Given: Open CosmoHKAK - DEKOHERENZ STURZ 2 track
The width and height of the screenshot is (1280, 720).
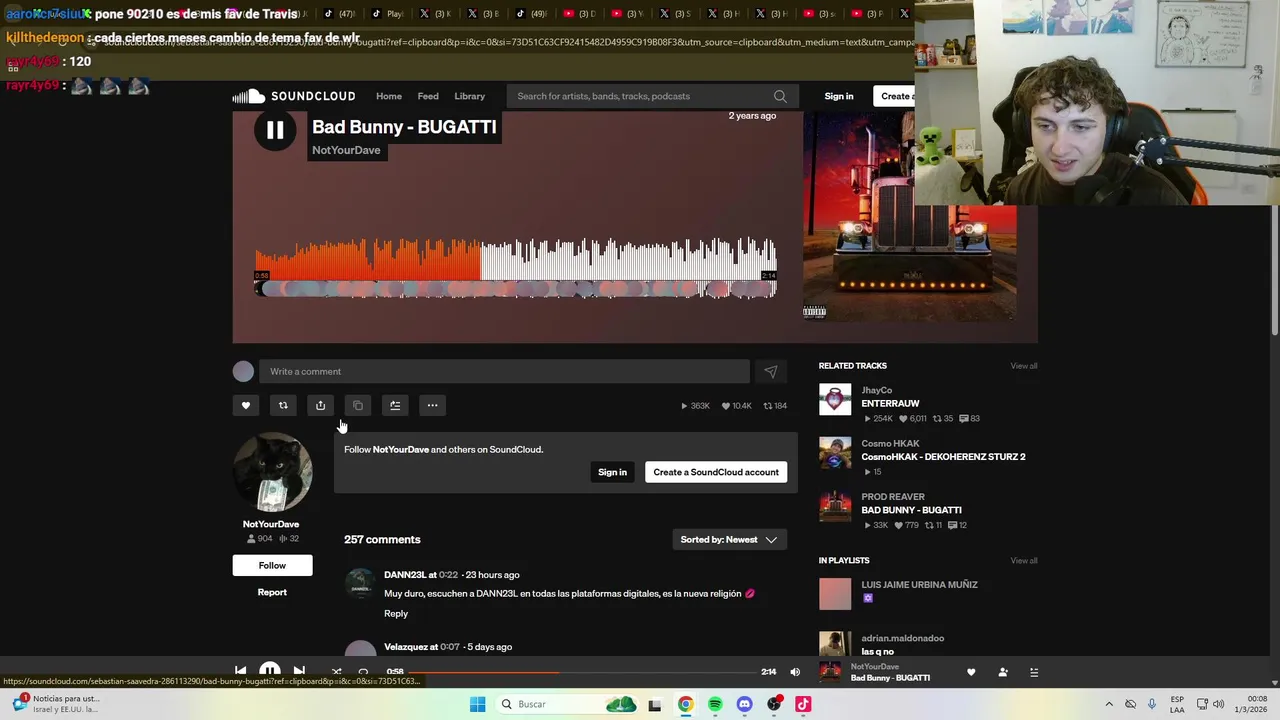Looking at the screenshot, I should pos(943,457).
